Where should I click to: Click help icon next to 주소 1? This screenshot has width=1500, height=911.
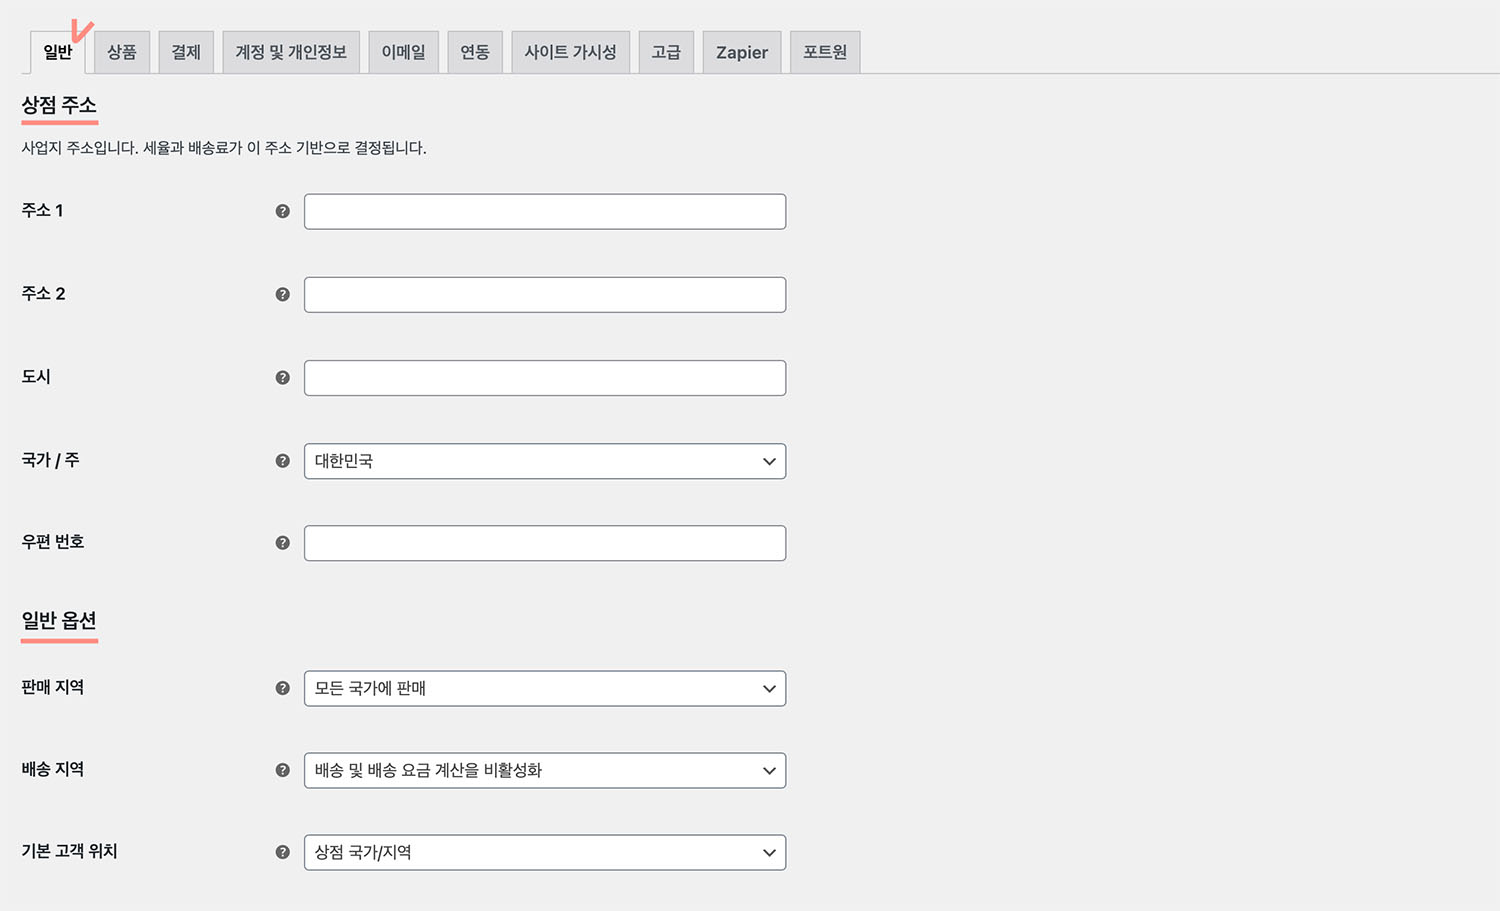282,211
